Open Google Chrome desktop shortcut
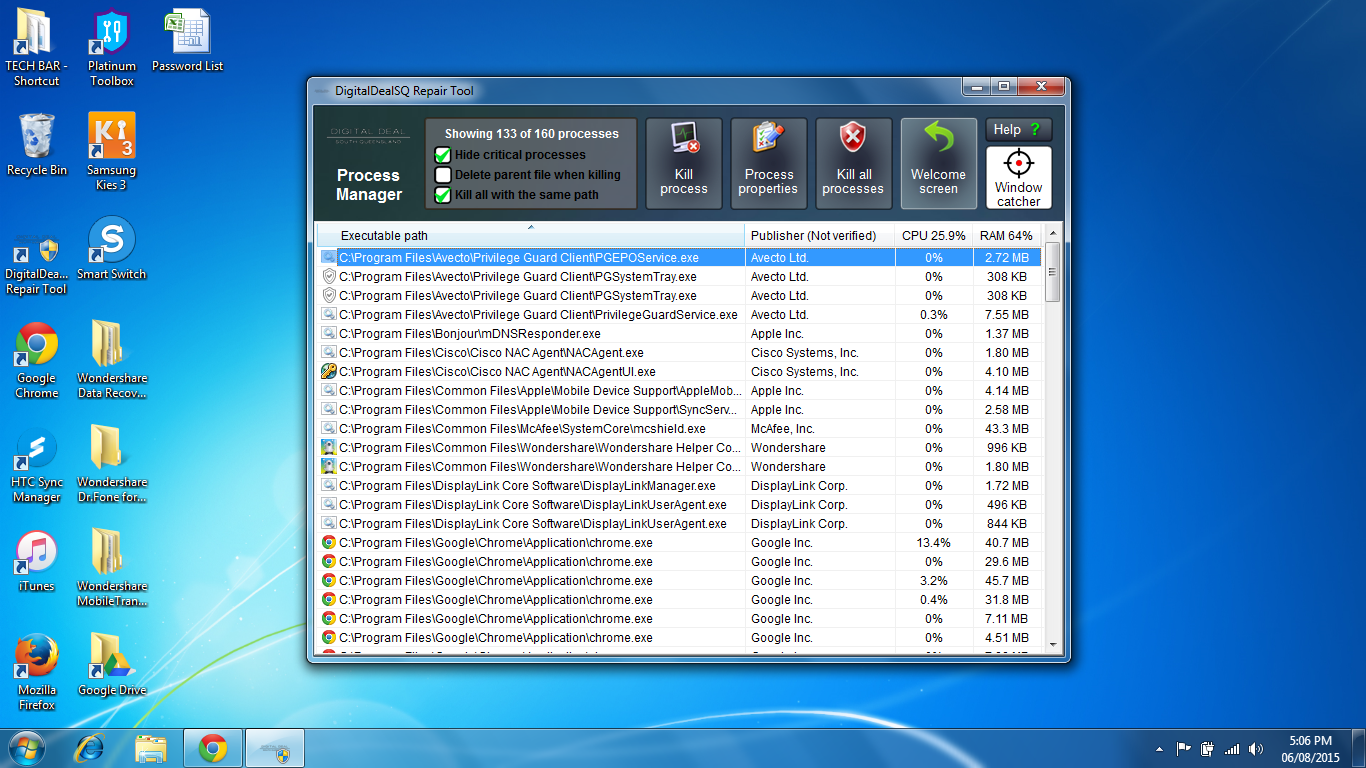1366x768 pixels. tap(37, 360)
